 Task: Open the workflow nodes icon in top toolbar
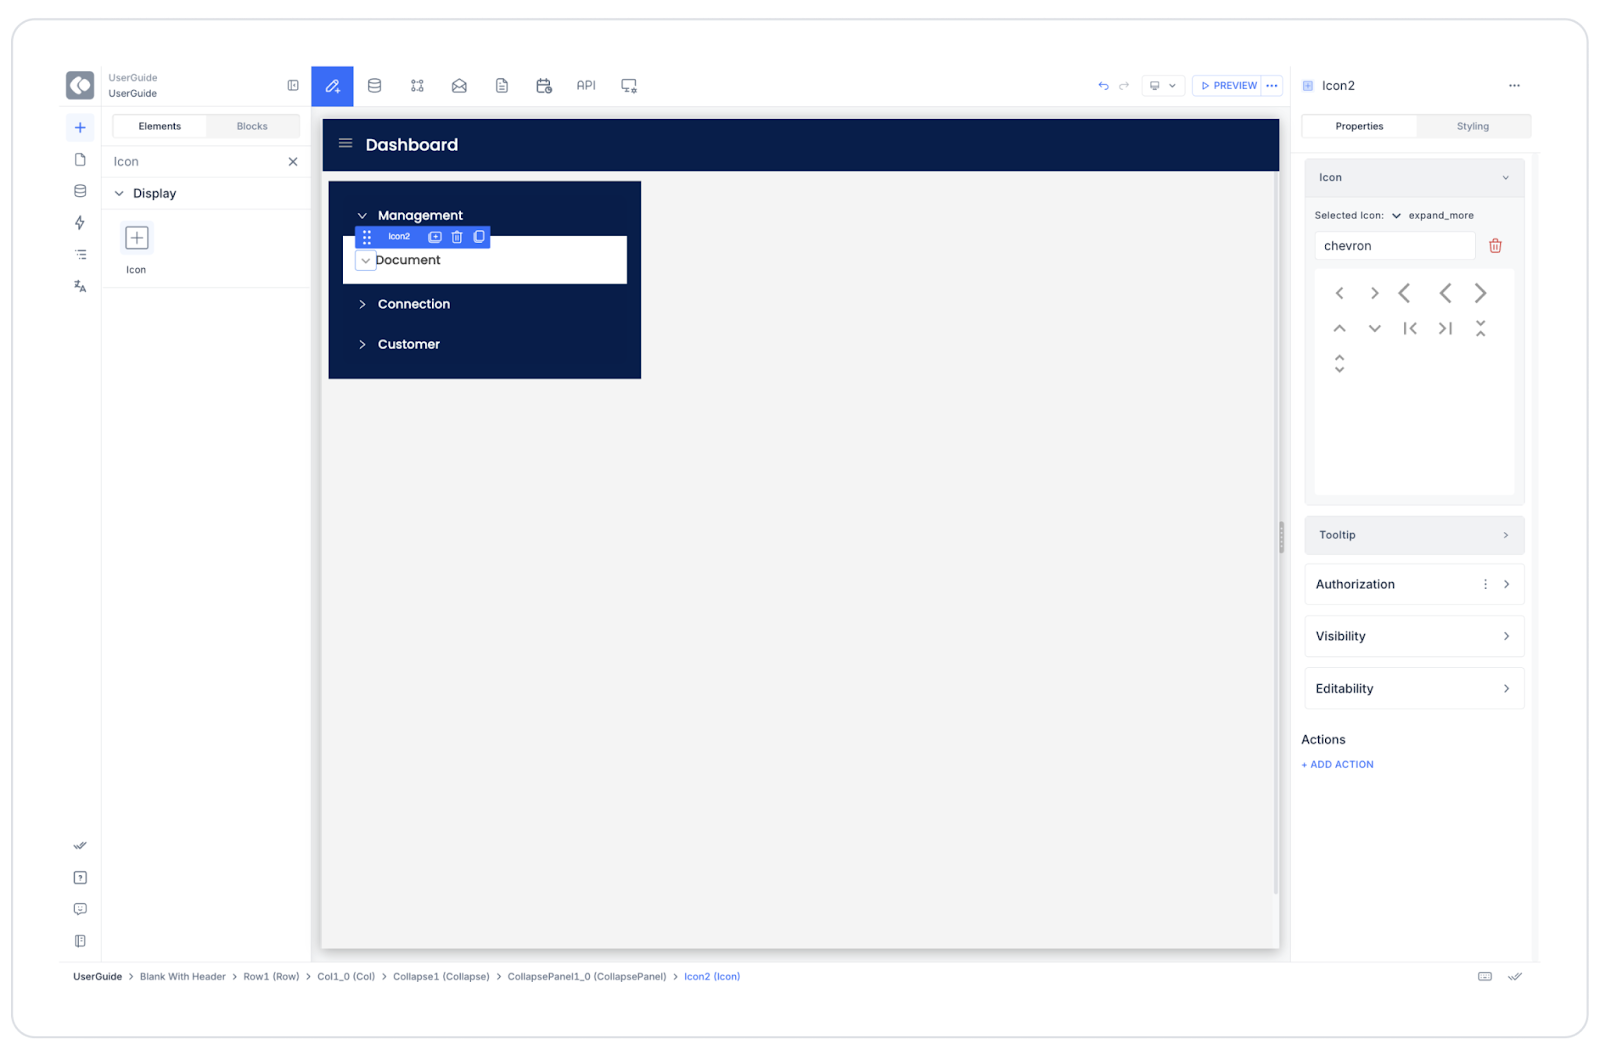[x=417, y=86]
